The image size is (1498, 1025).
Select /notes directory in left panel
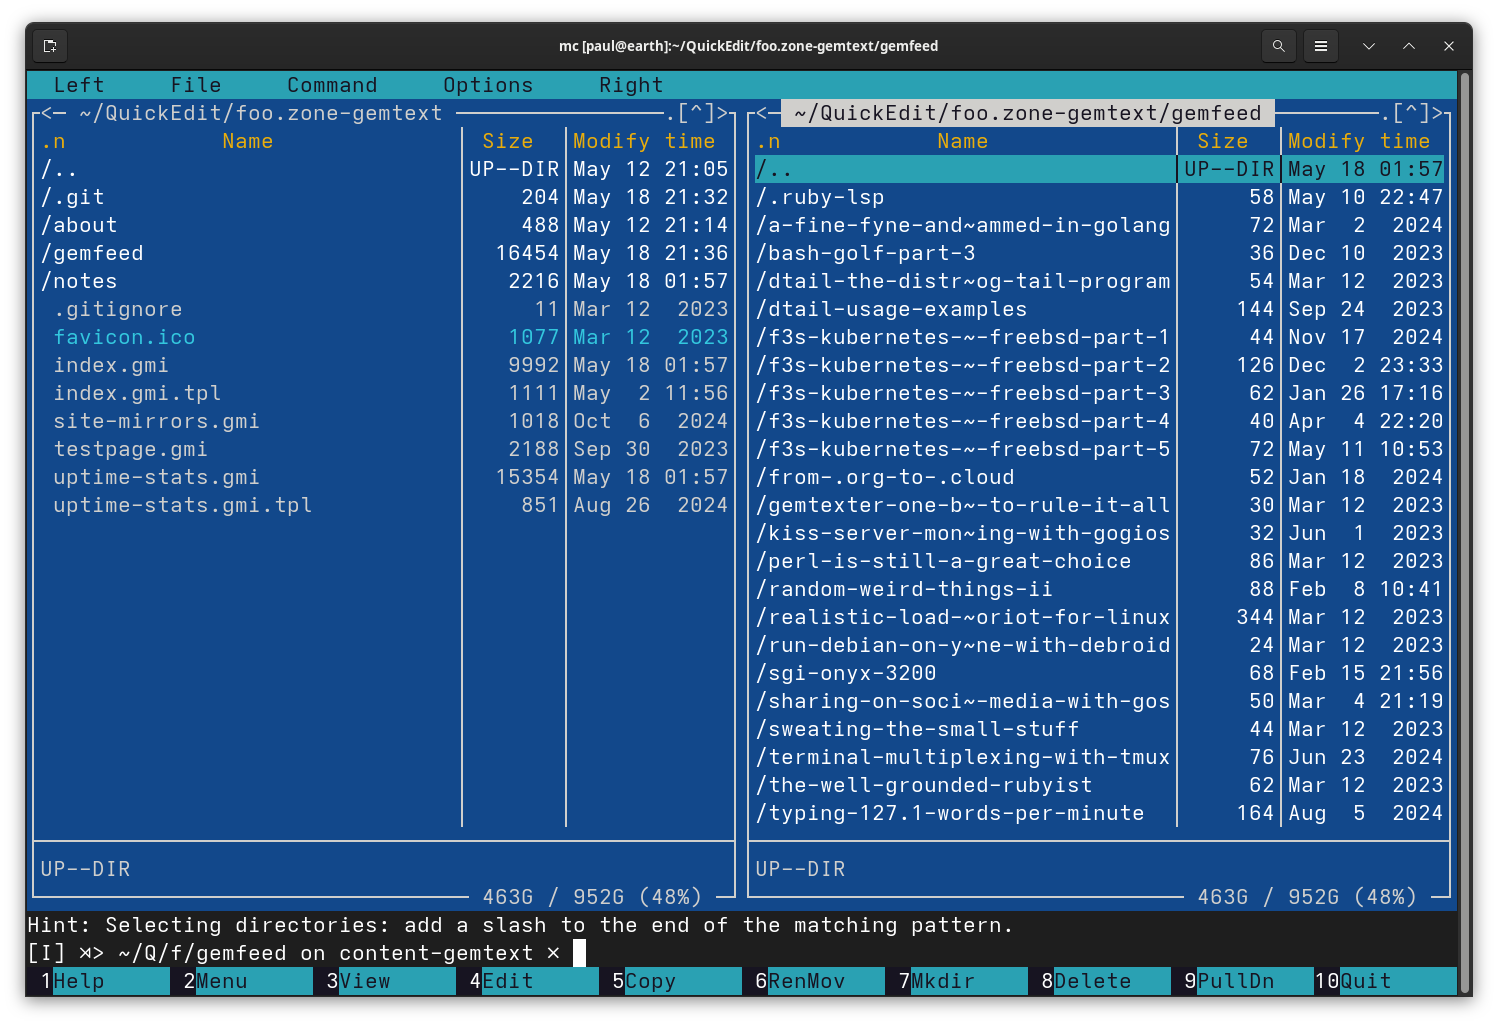385,281
